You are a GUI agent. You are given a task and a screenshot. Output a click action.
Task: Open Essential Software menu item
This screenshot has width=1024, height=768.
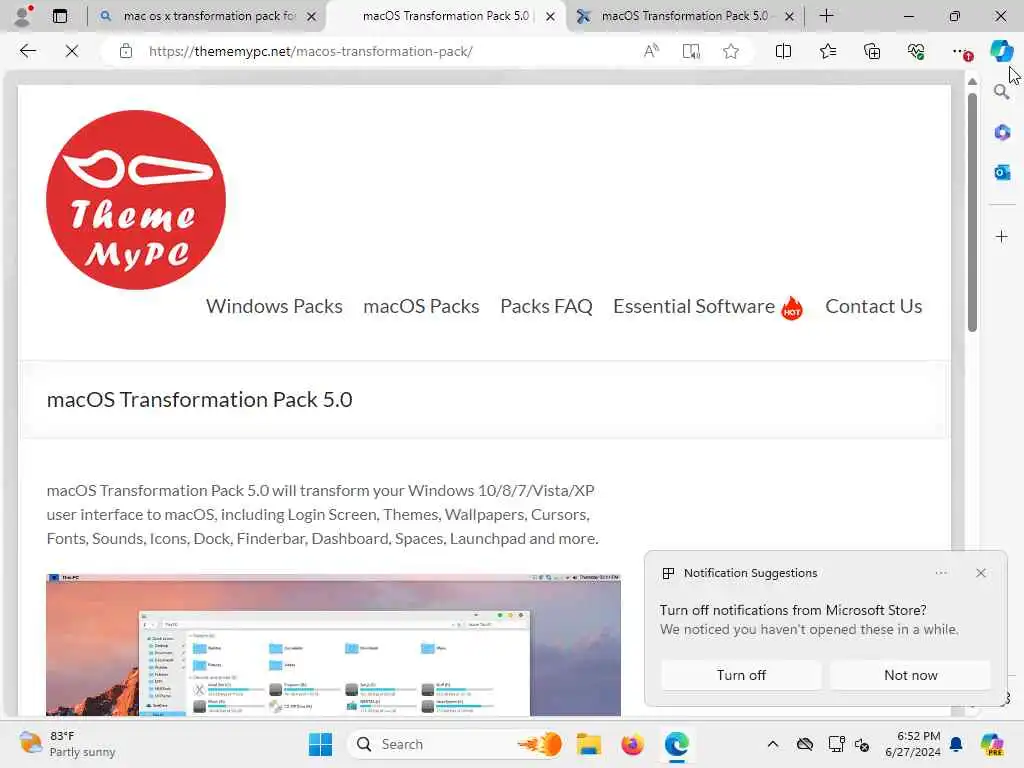pyautogui.click(x=707, y=306)
